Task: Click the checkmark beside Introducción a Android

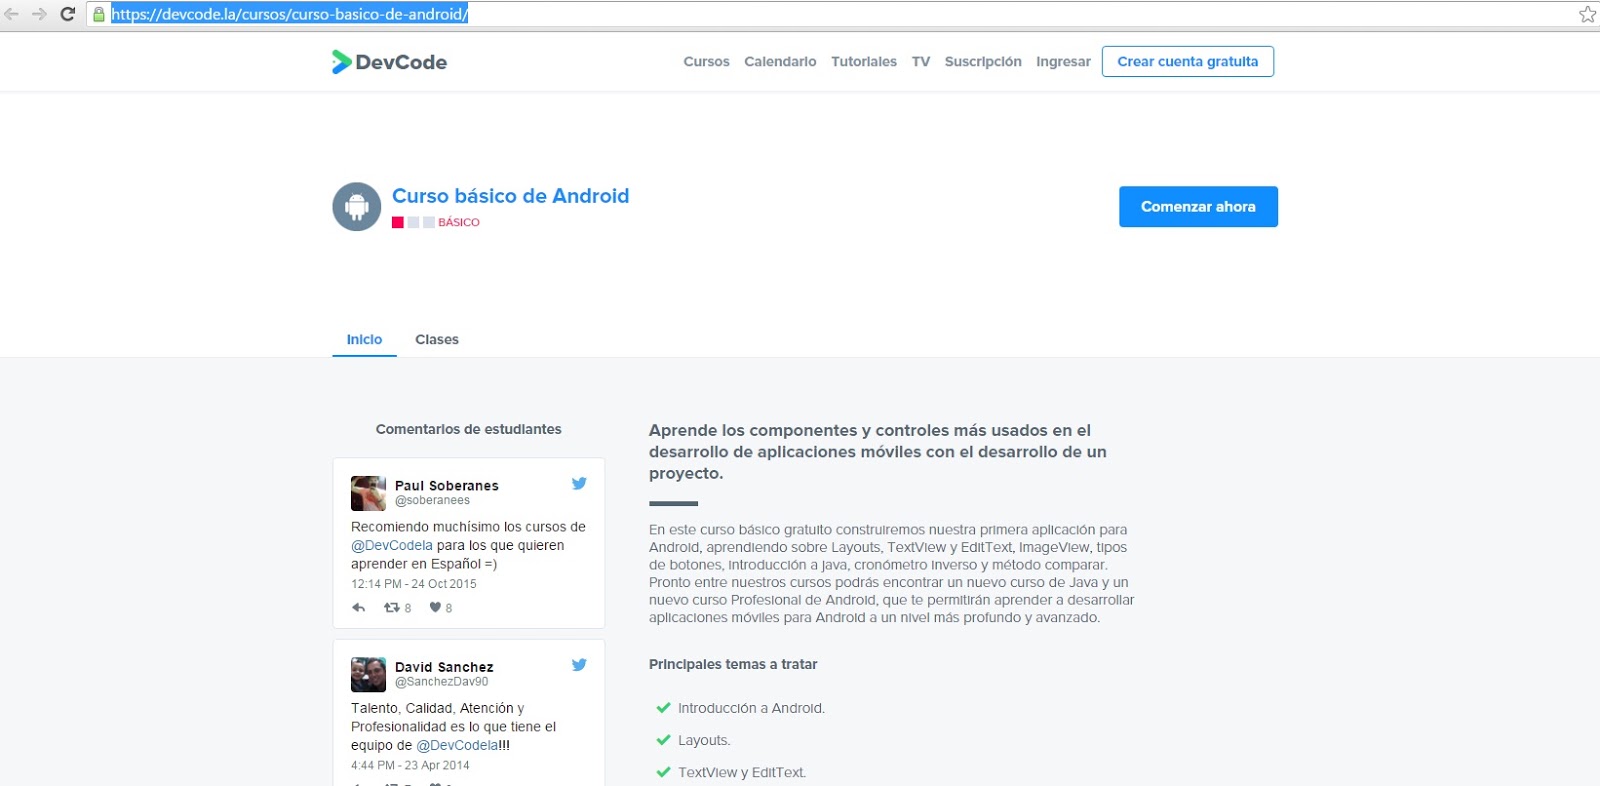Action: point(663,708)
